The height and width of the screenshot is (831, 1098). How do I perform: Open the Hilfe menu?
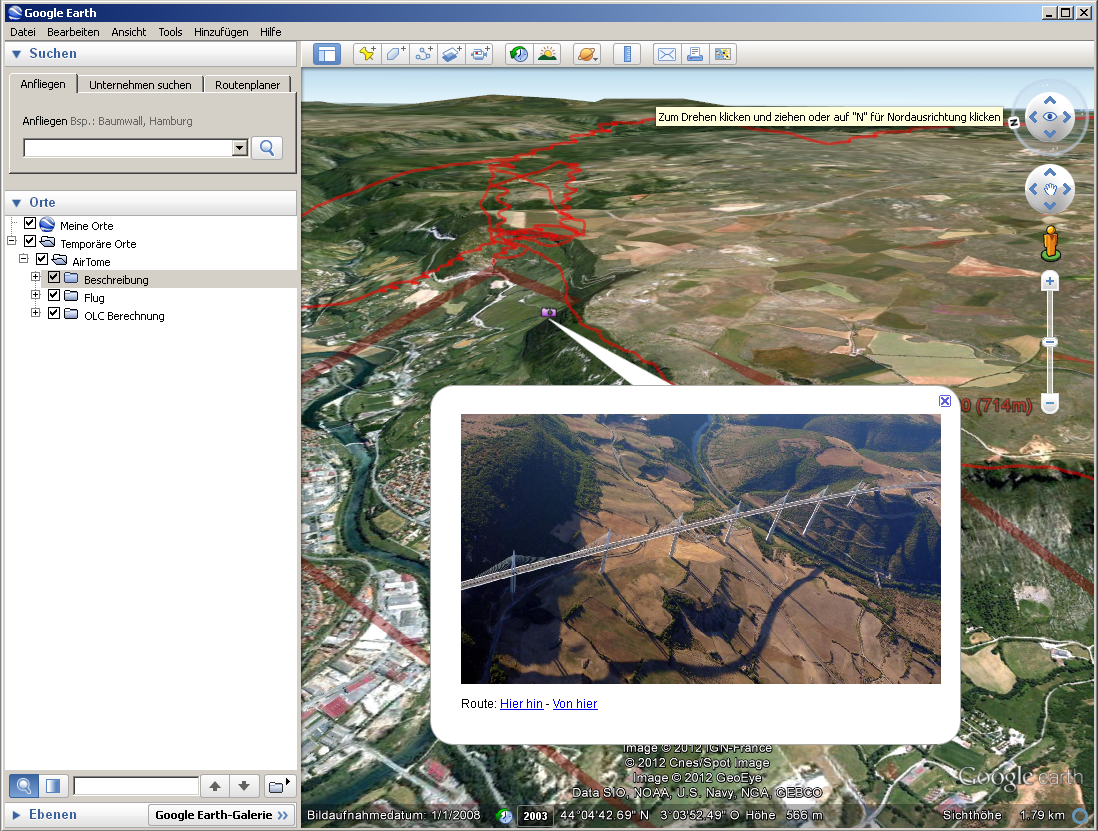click(x=270, y=32)
